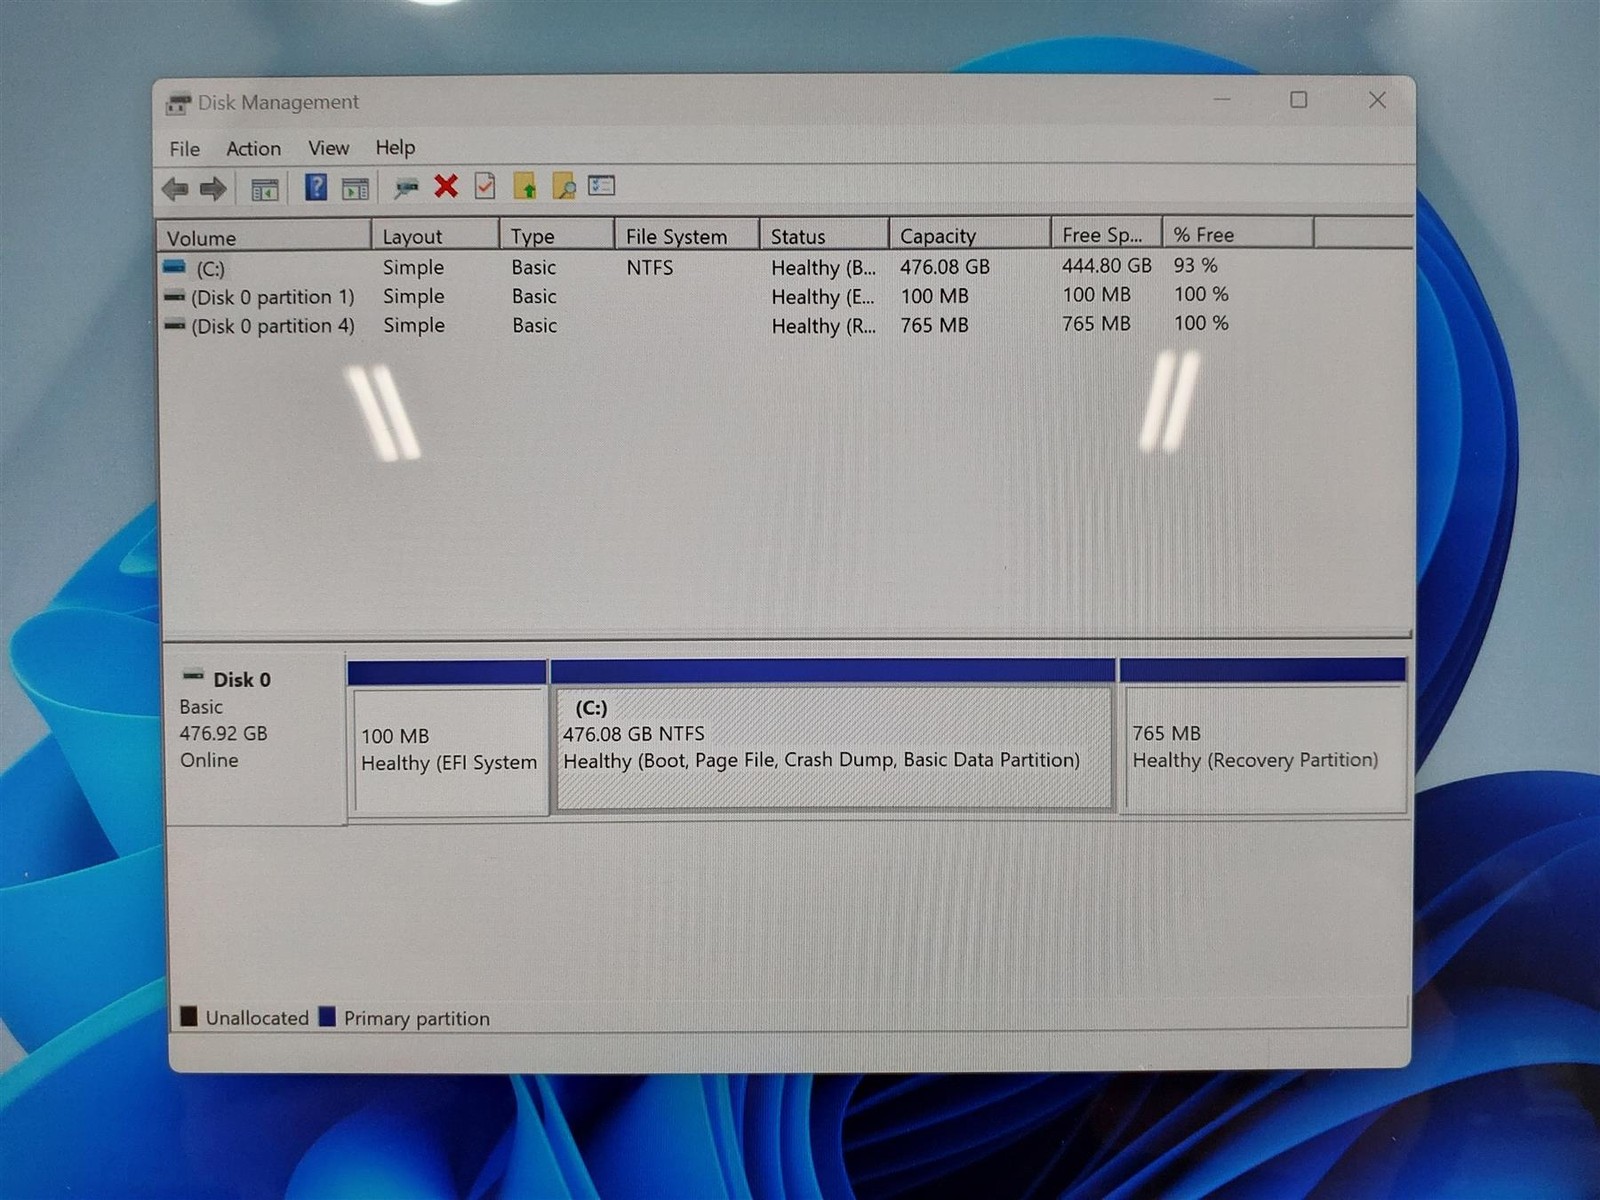This screenshot has height=1200, width=1600.
Task: Click the Connect/Rescan disk drive toolbar icon
Action: 406,187
